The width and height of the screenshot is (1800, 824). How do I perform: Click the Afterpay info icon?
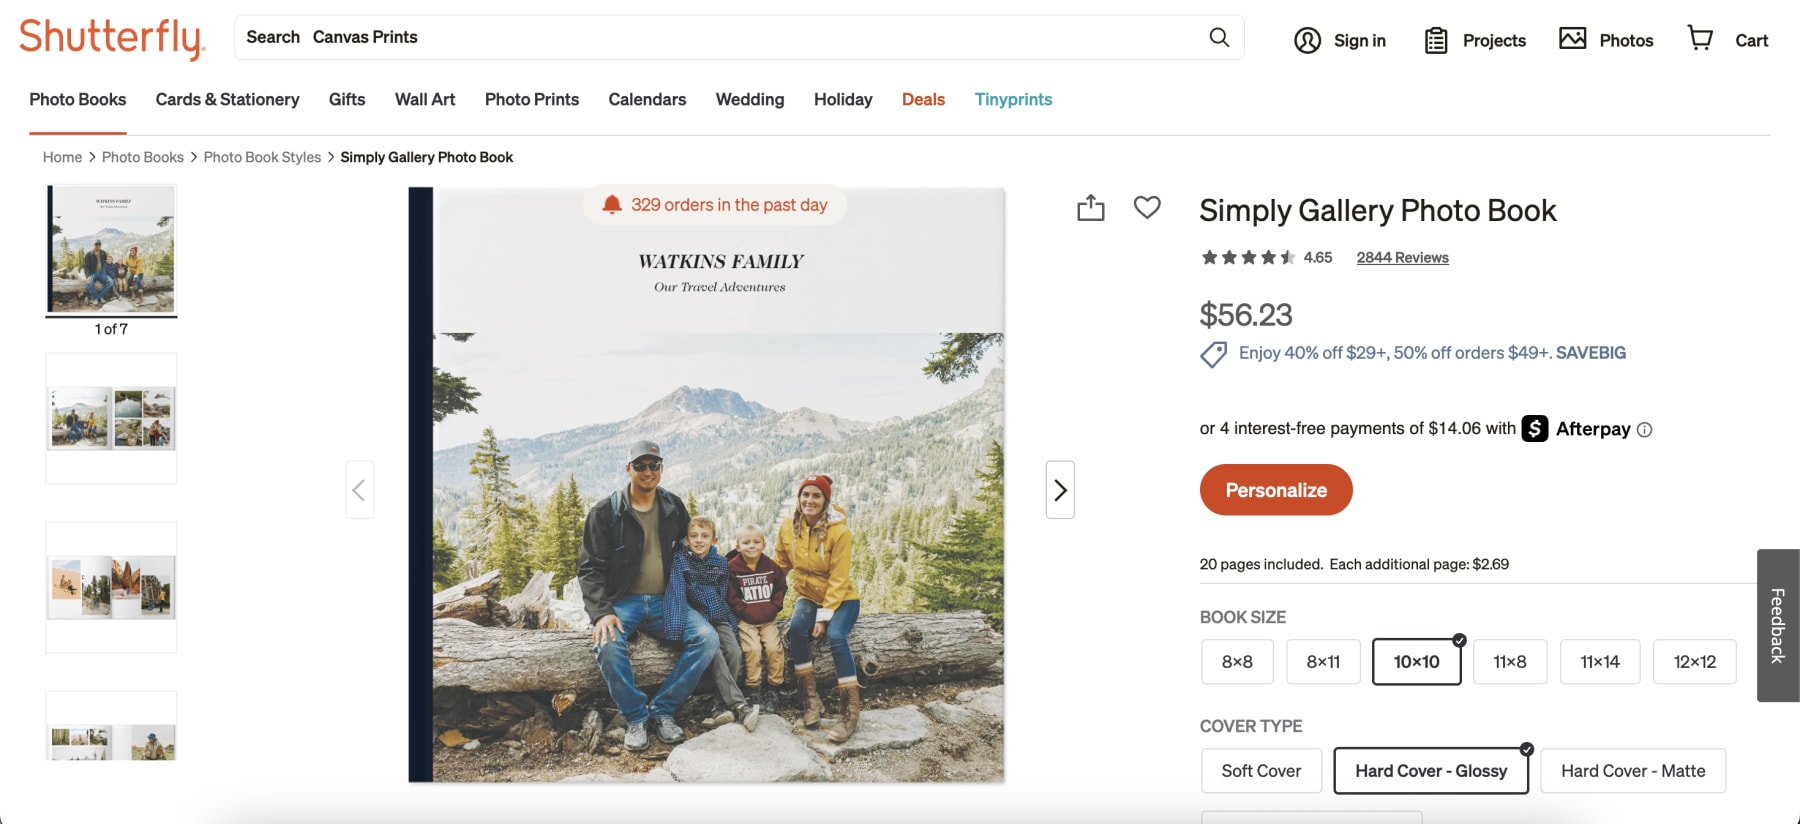click(x=1645, y=430)
